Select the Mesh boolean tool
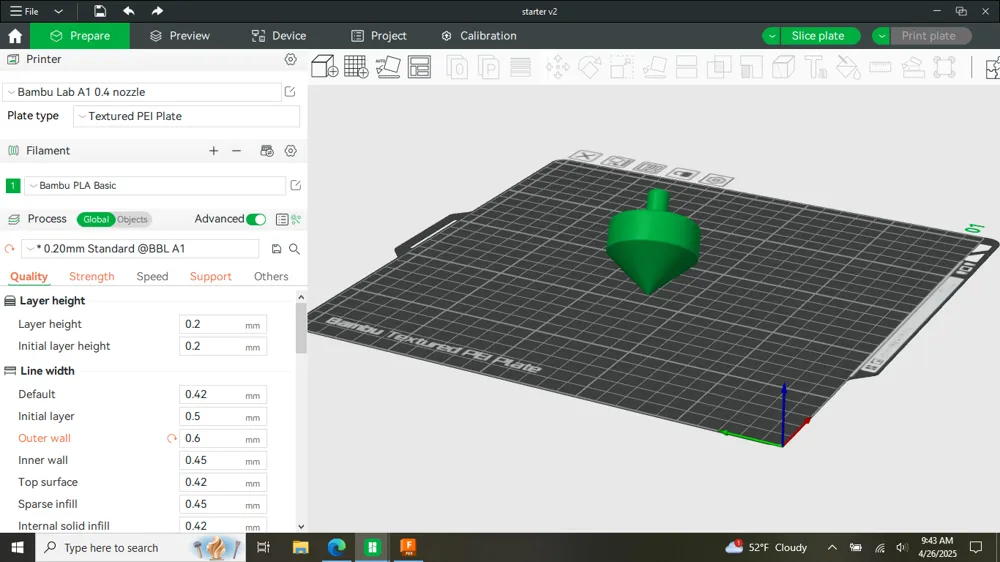The height and width of the screenshot is (562, 1000). tap(719, 67)
